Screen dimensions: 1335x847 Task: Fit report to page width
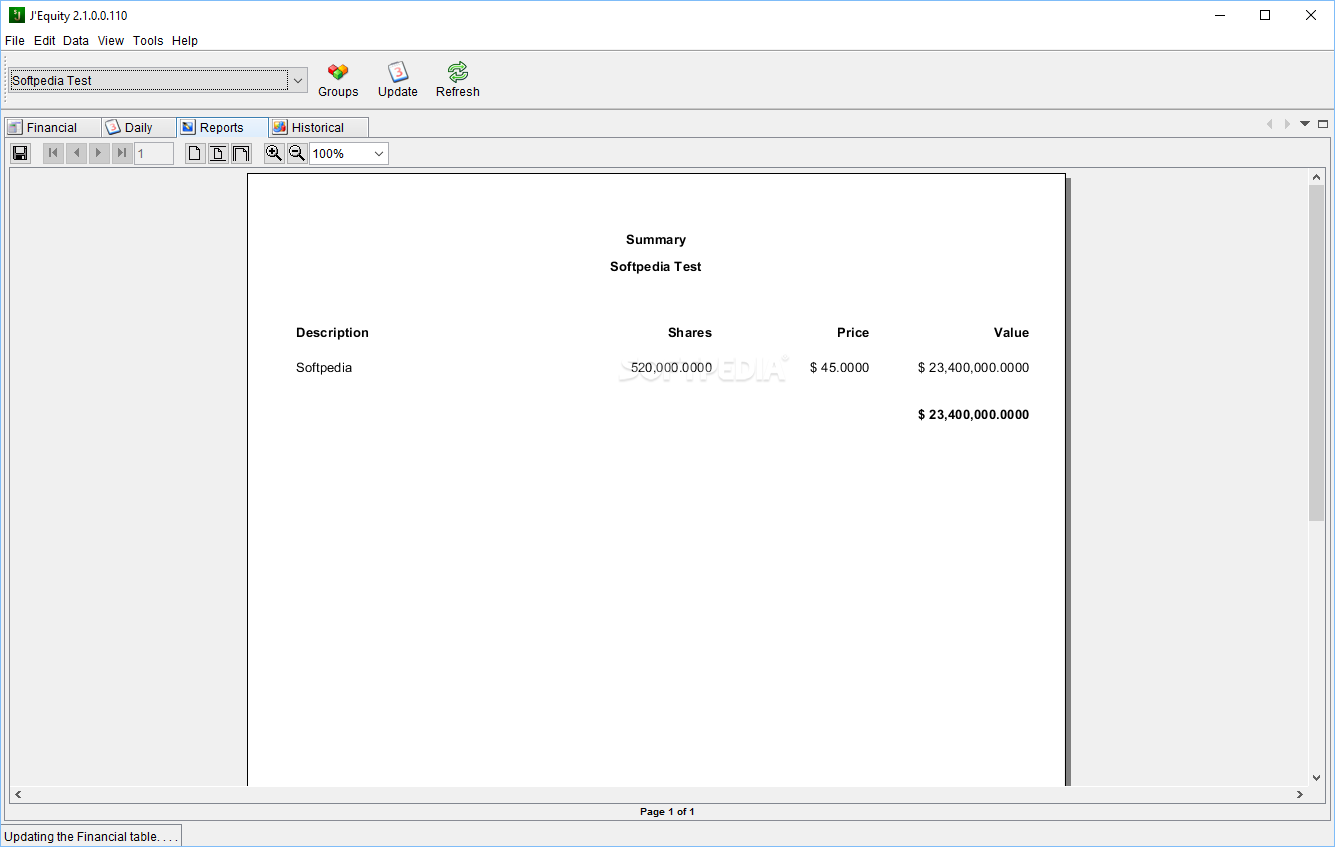coord(241,153)
